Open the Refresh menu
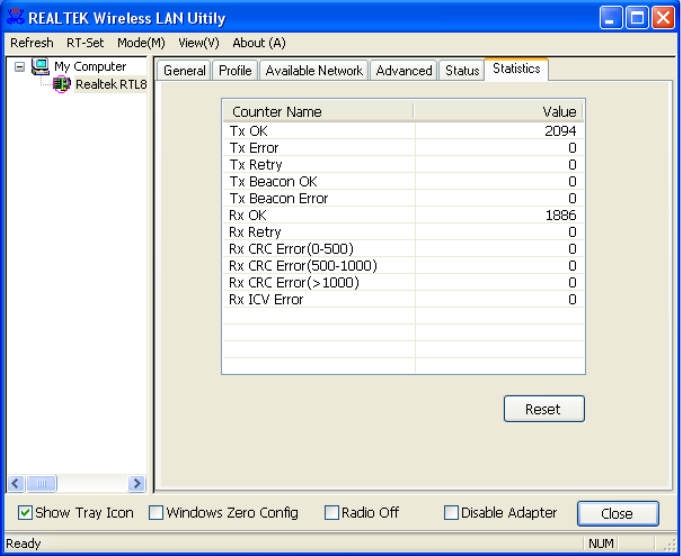Image resolution: width=681 pixels, height=556 pixels. pyautogui.click(x=32, y=43)
